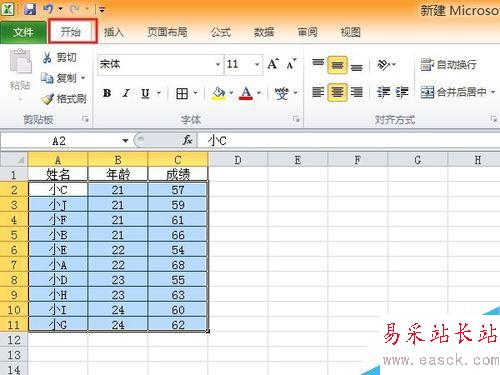Open the 公式 tab
The width and height of the screenshot is (500, 375).
tap(221, 32)
